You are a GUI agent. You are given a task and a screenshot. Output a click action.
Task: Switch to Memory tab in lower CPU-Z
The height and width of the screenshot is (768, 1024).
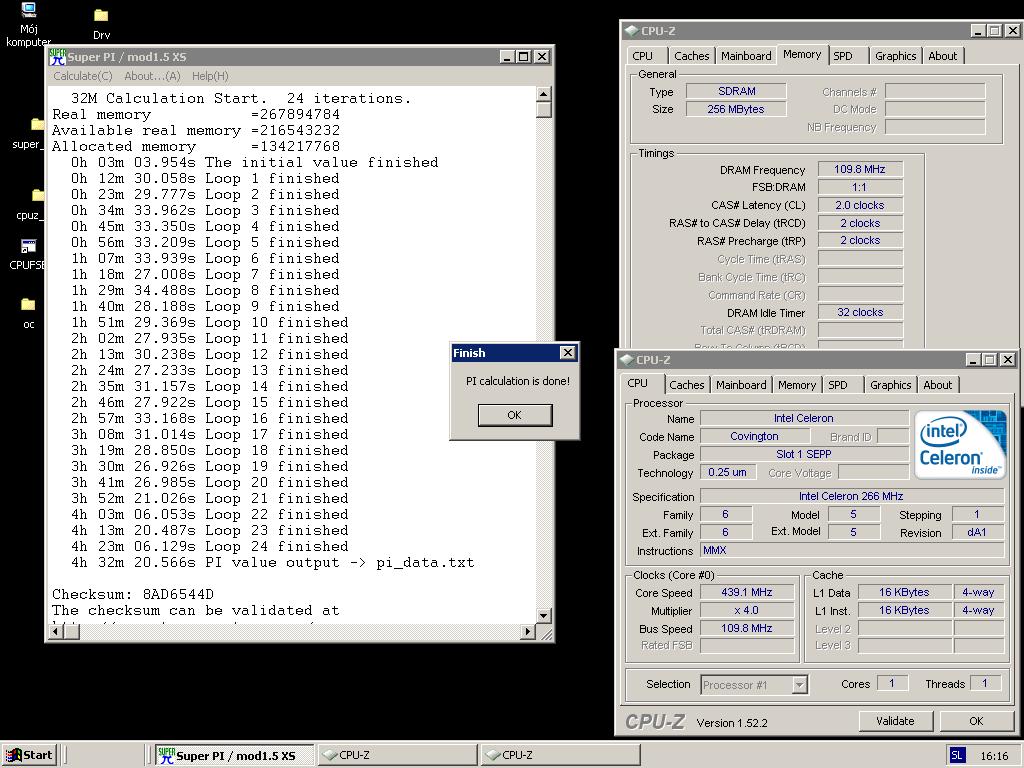[x=797, y=385]
